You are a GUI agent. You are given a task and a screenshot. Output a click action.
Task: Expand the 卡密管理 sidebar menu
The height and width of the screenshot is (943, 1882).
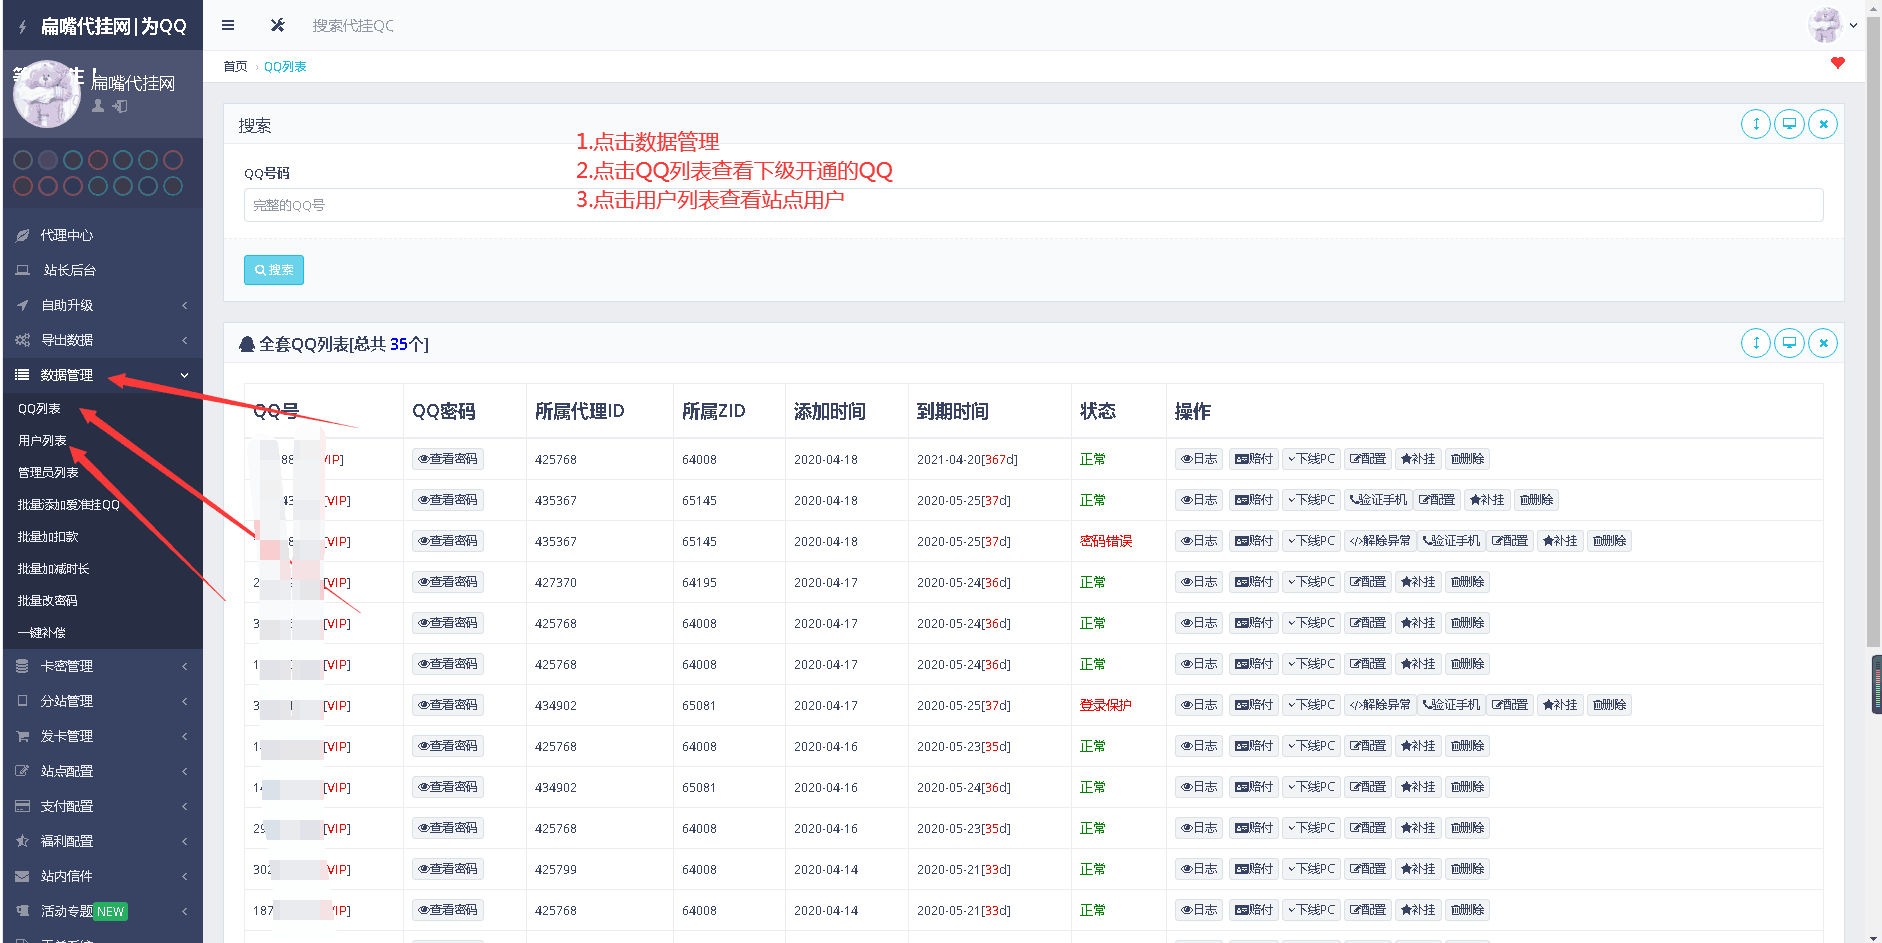tap(102, 666)
